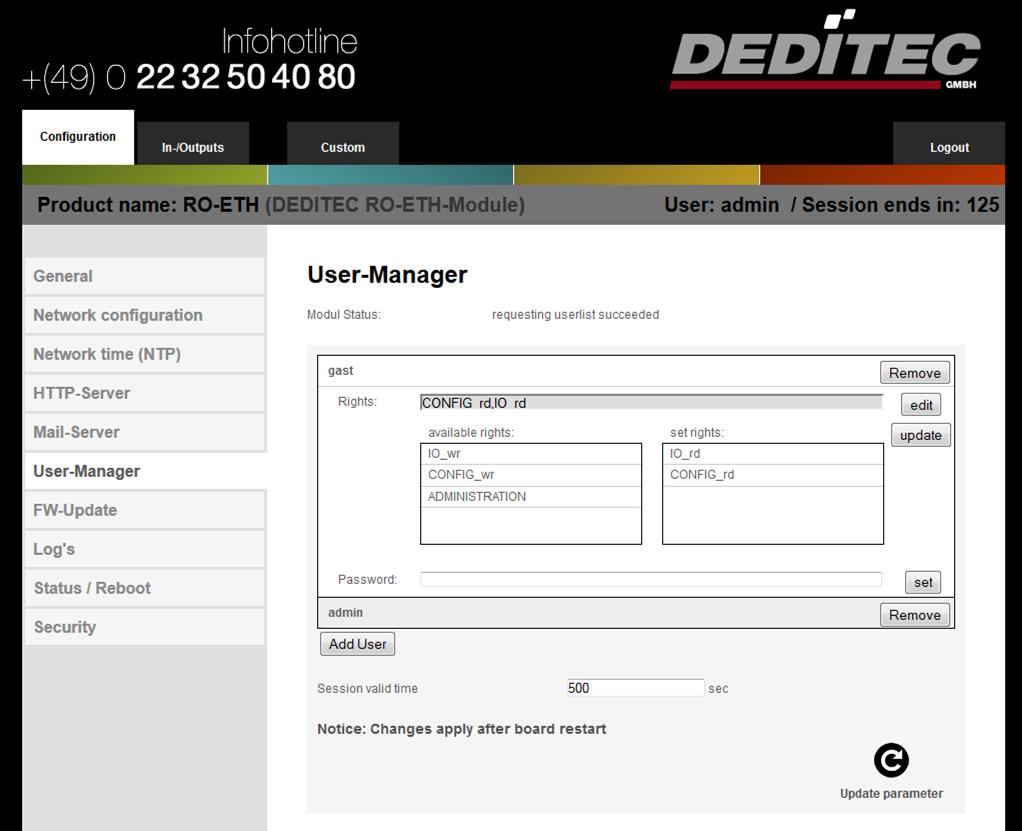Remove the gast user

[914, 373]
